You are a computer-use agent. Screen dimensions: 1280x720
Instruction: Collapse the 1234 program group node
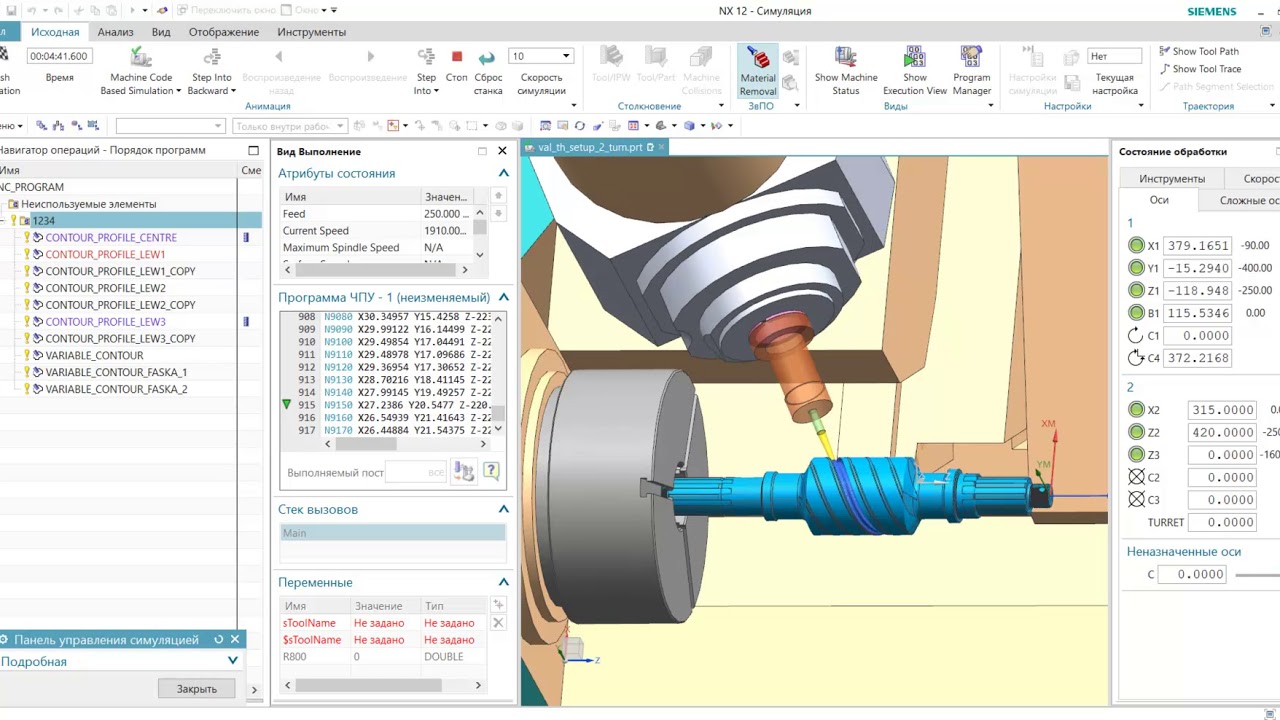tap(4, 221)
